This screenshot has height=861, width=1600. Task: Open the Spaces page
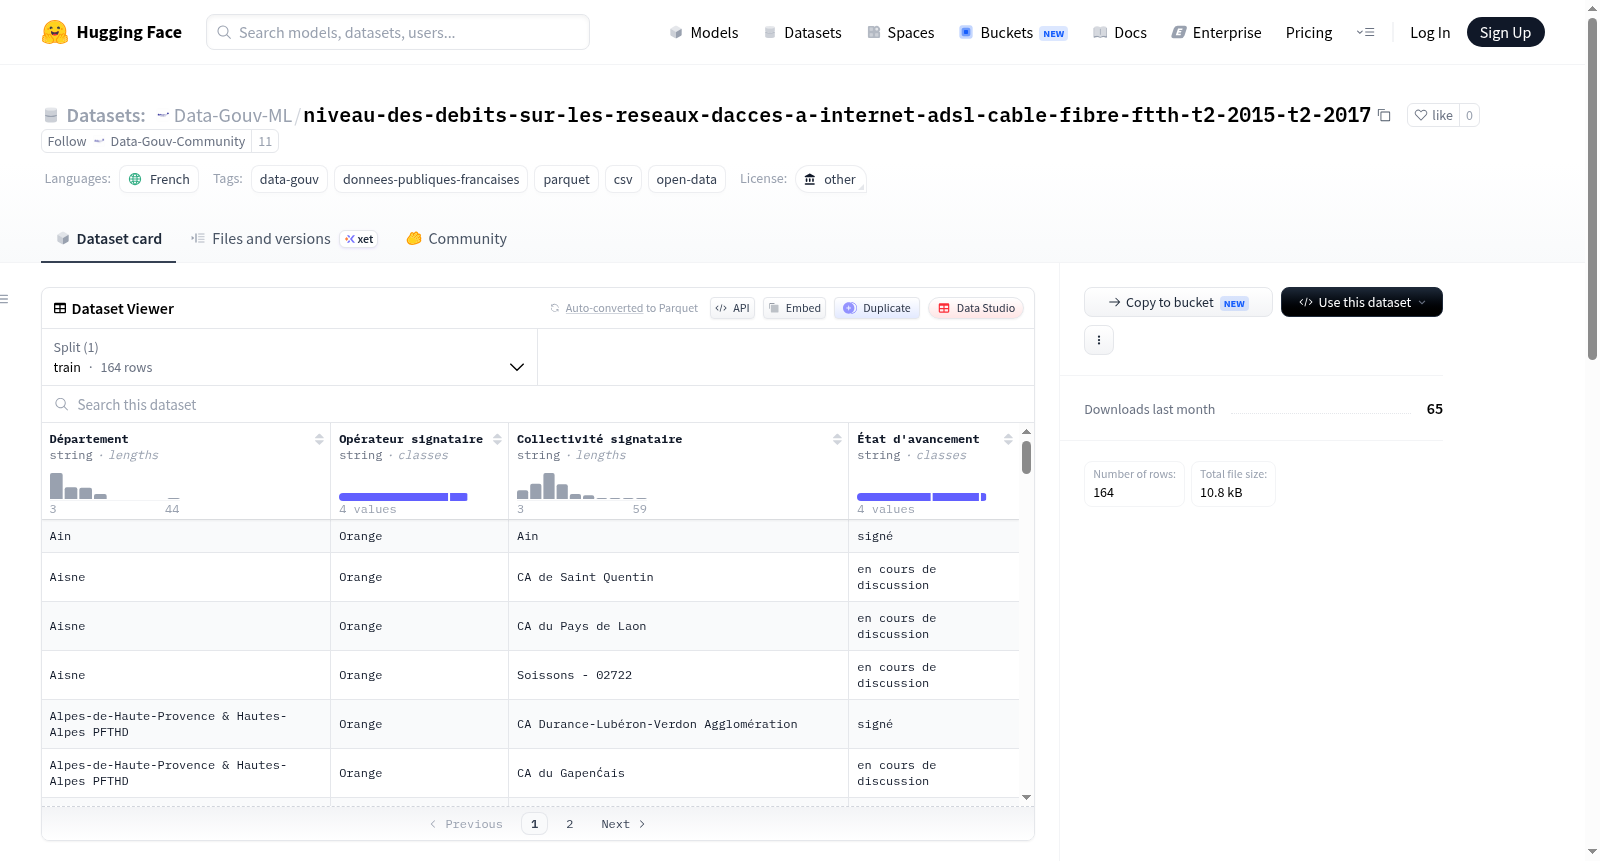[x=901, y=32]
